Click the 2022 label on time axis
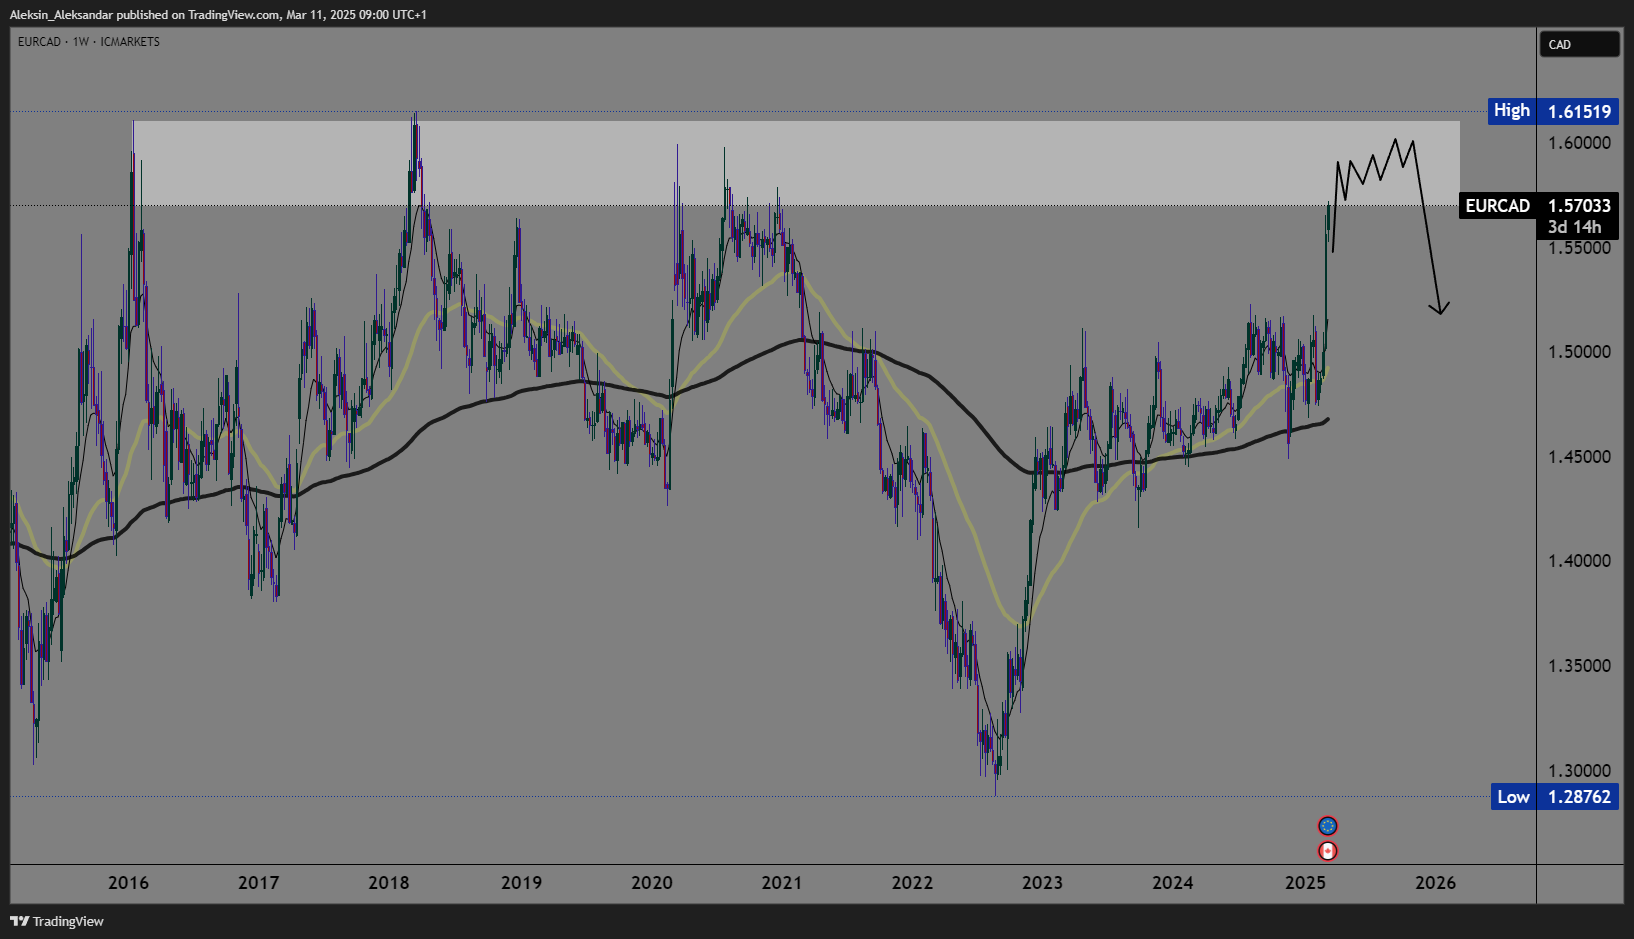 coord(912,883)
